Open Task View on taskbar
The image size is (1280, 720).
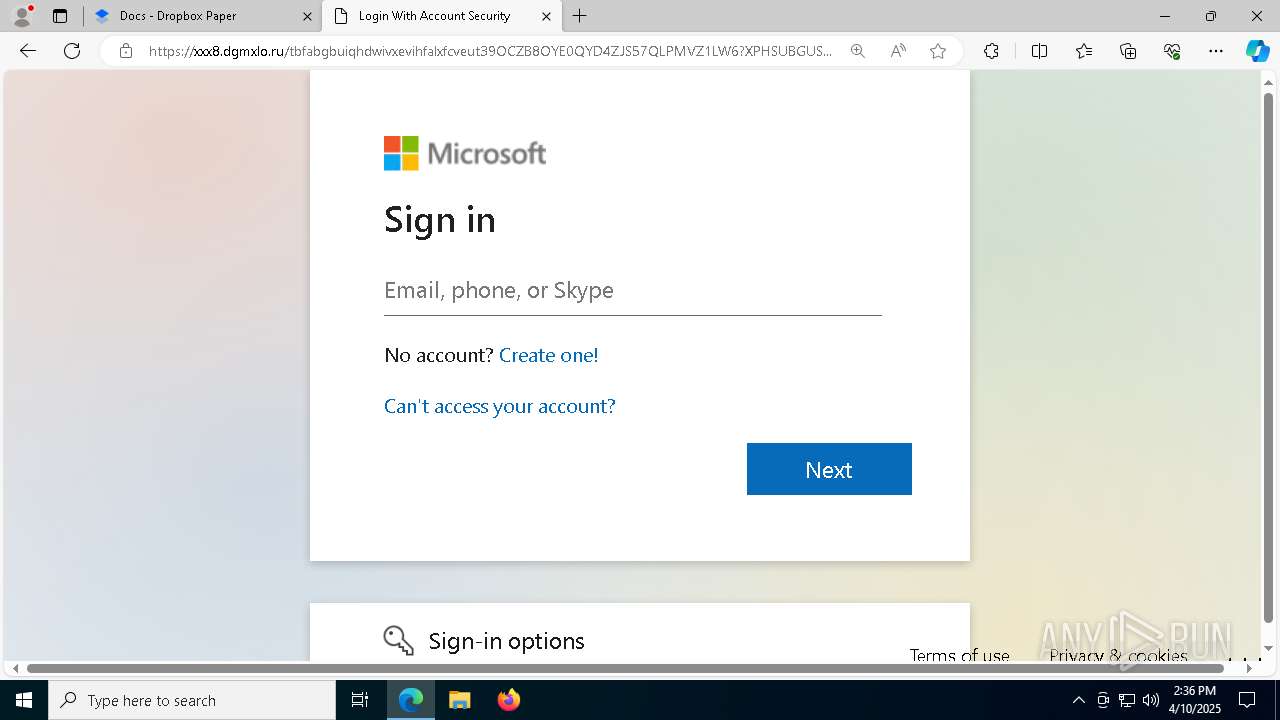pyautogui.click(x=360, y=700)
